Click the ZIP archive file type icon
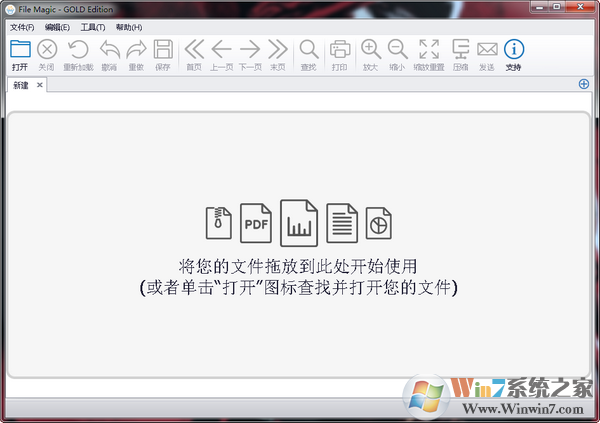 218,223
